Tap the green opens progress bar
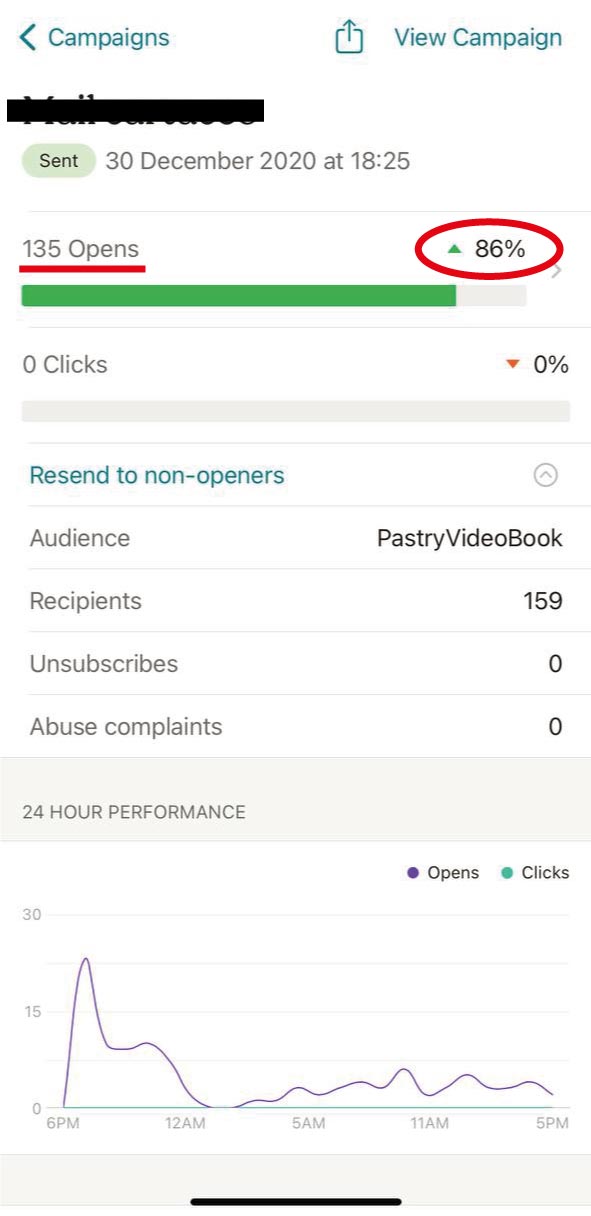The width and height of the screenshot is (591, 1216). (239, 295)
